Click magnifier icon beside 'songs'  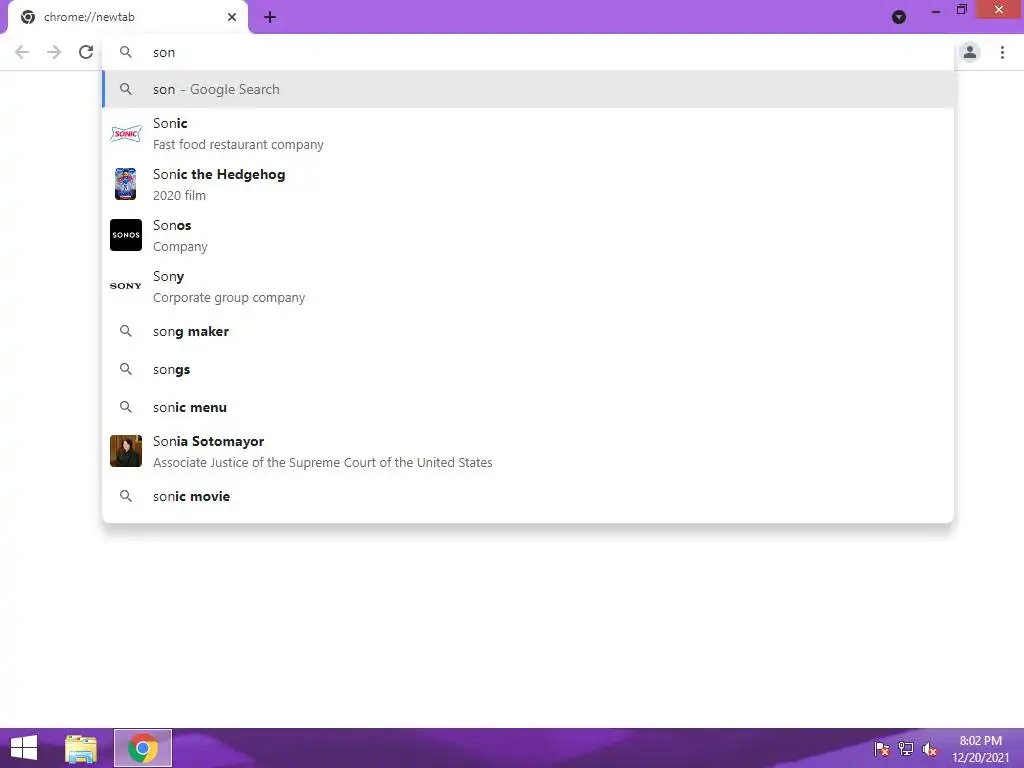[x=125, y=369]
